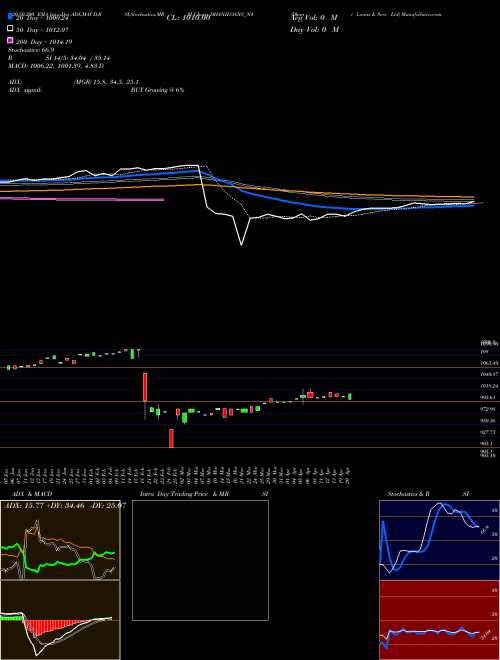Screen dimensions: 500x660
Task: Click the sharp dip of the white price line
Action: click(x=242, y=243)
